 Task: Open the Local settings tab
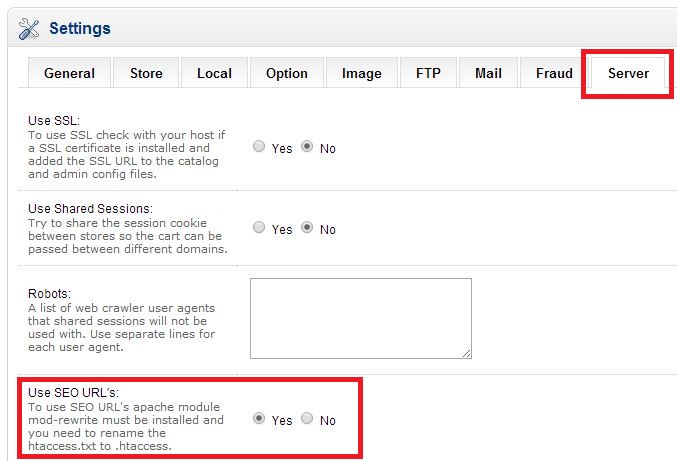coord(215,73)
